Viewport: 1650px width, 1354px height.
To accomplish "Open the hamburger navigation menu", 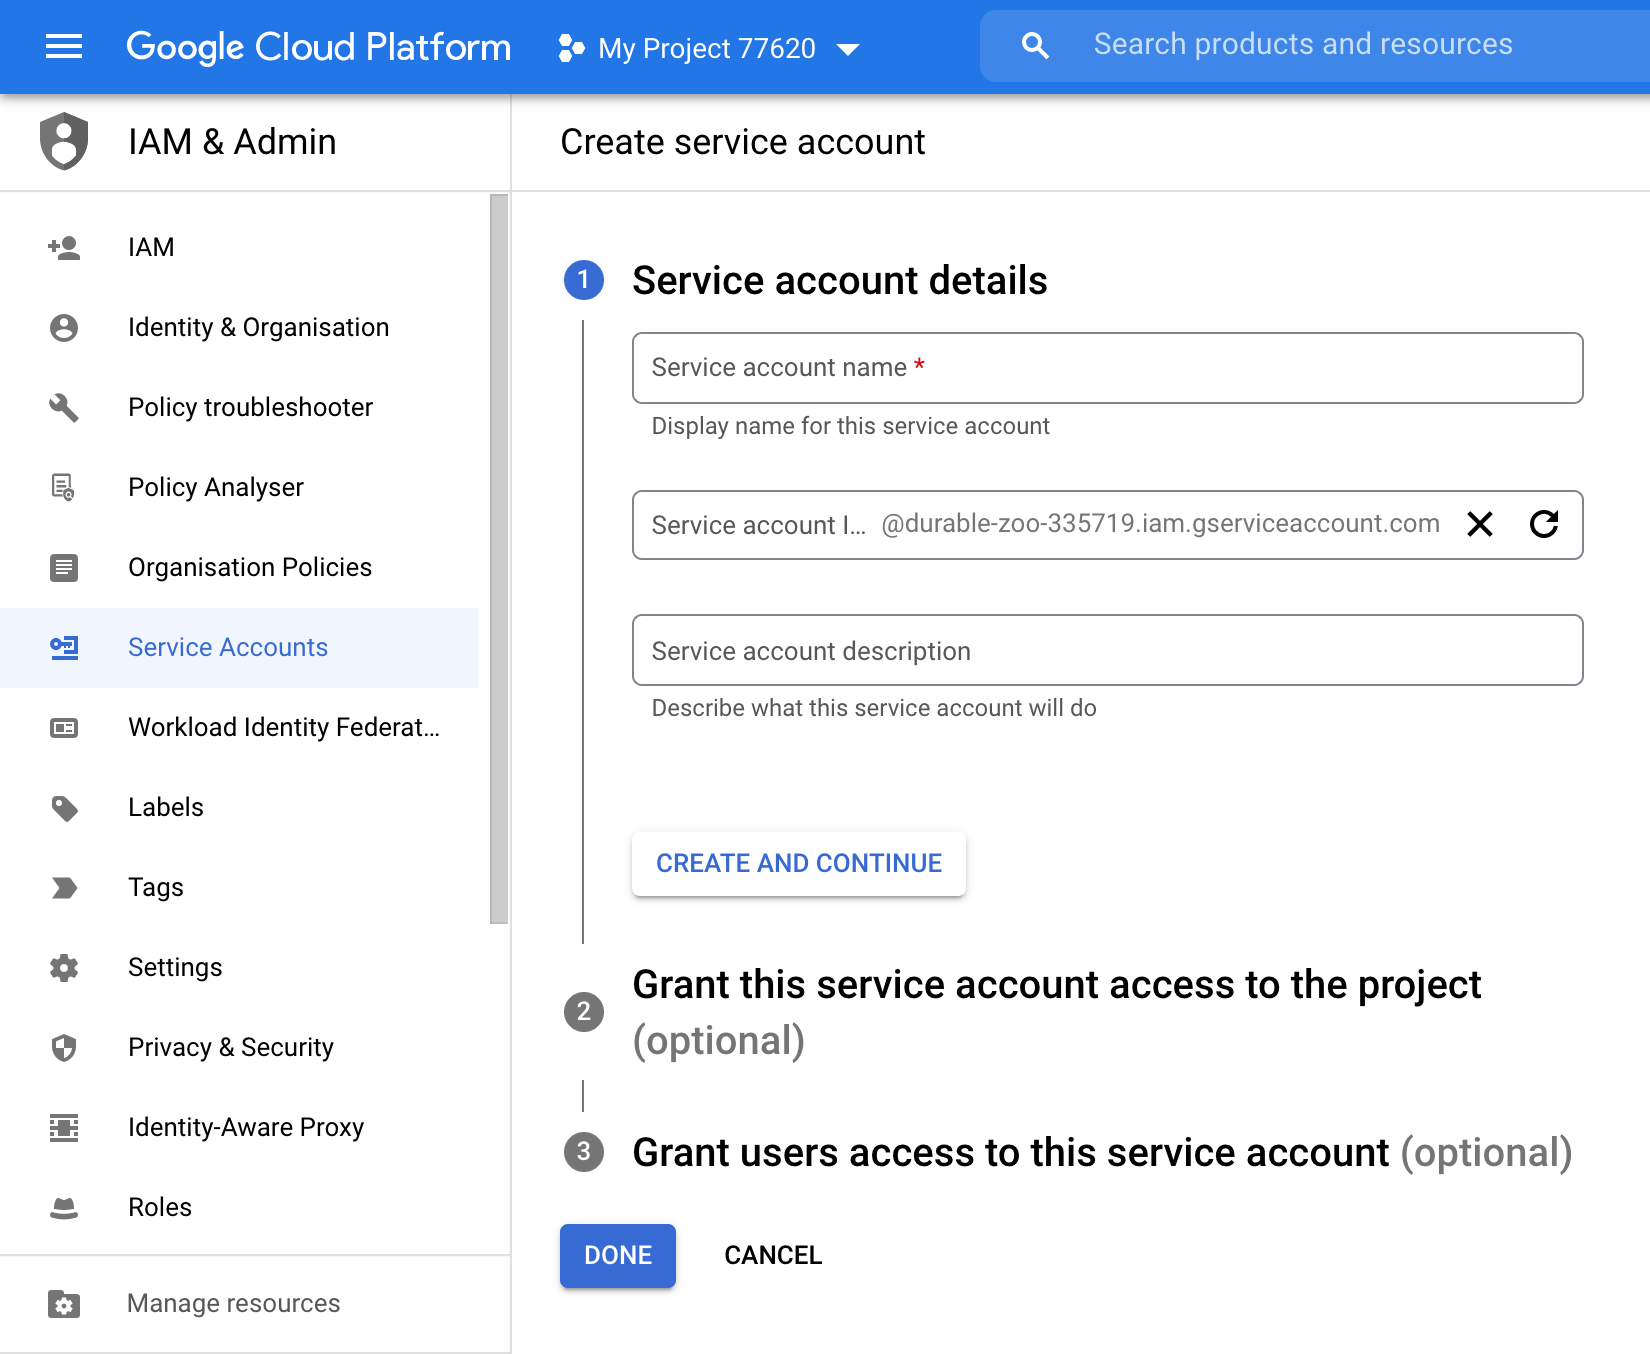I will (x=64, y=47).
